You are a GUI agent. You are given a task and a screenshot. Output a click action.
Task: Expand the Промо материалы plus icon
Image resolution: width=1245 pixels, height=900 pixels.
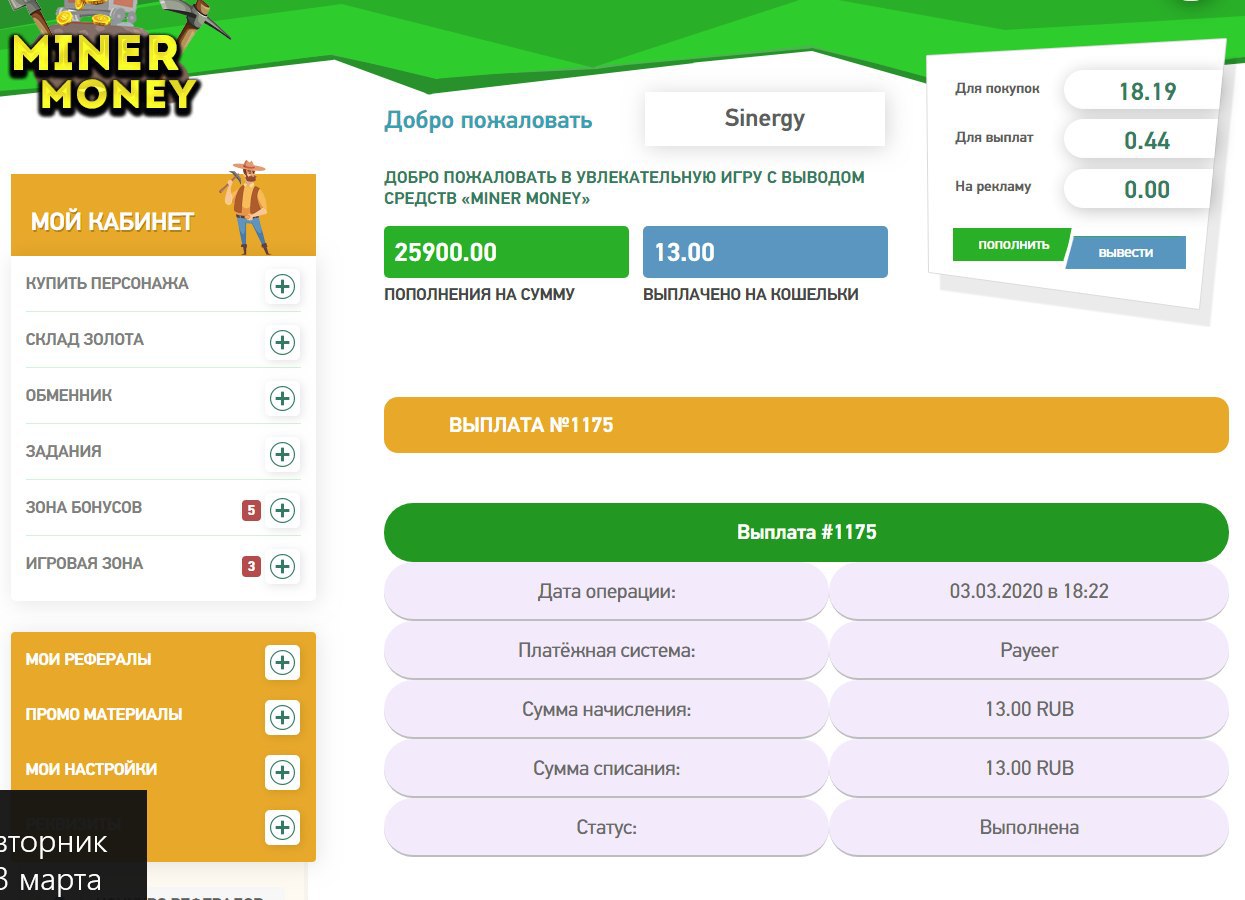(x=283, y=717)
